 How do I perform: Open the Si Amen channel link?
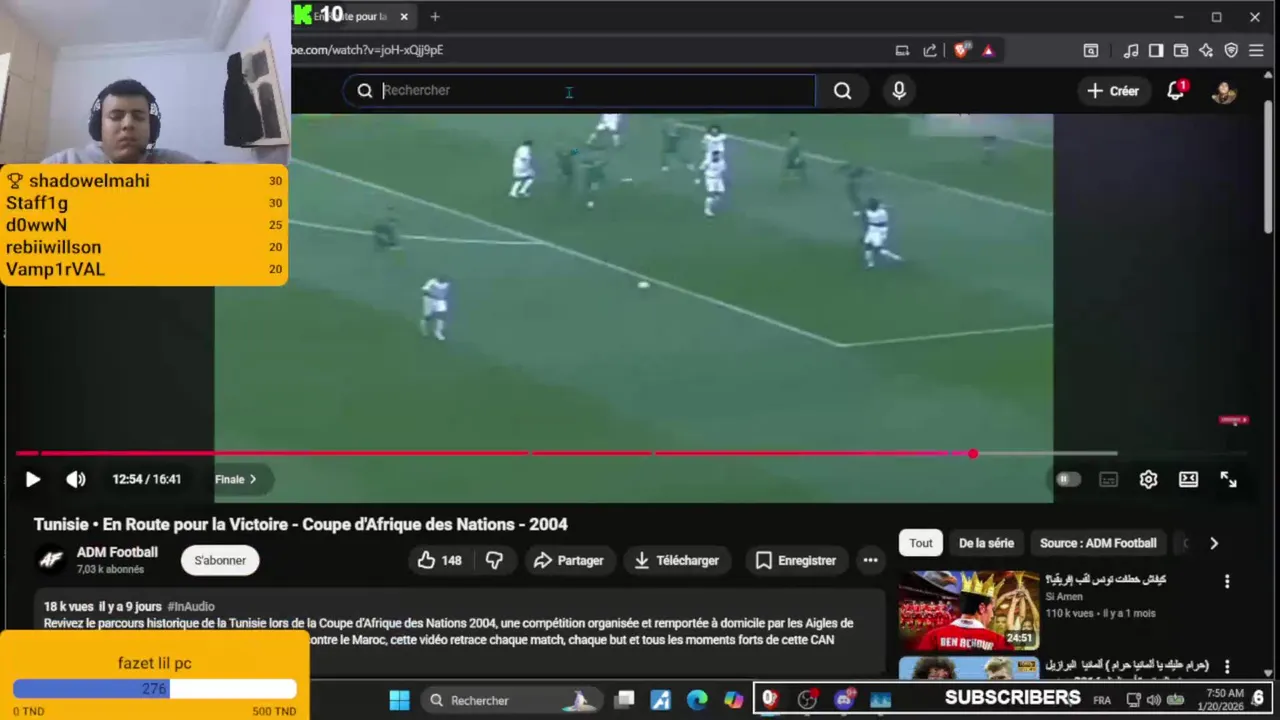[1064, 597]
